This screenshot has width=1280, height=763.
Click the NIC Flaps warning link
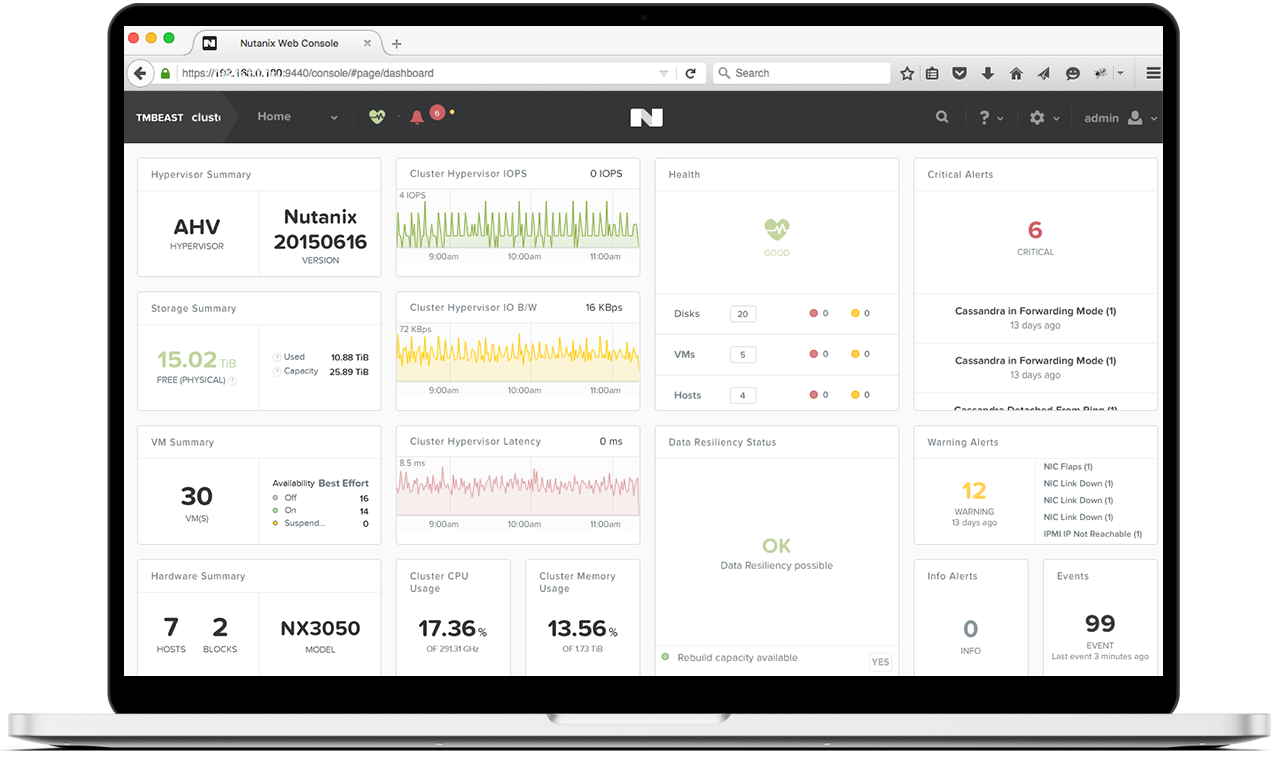coord(1068,466)
